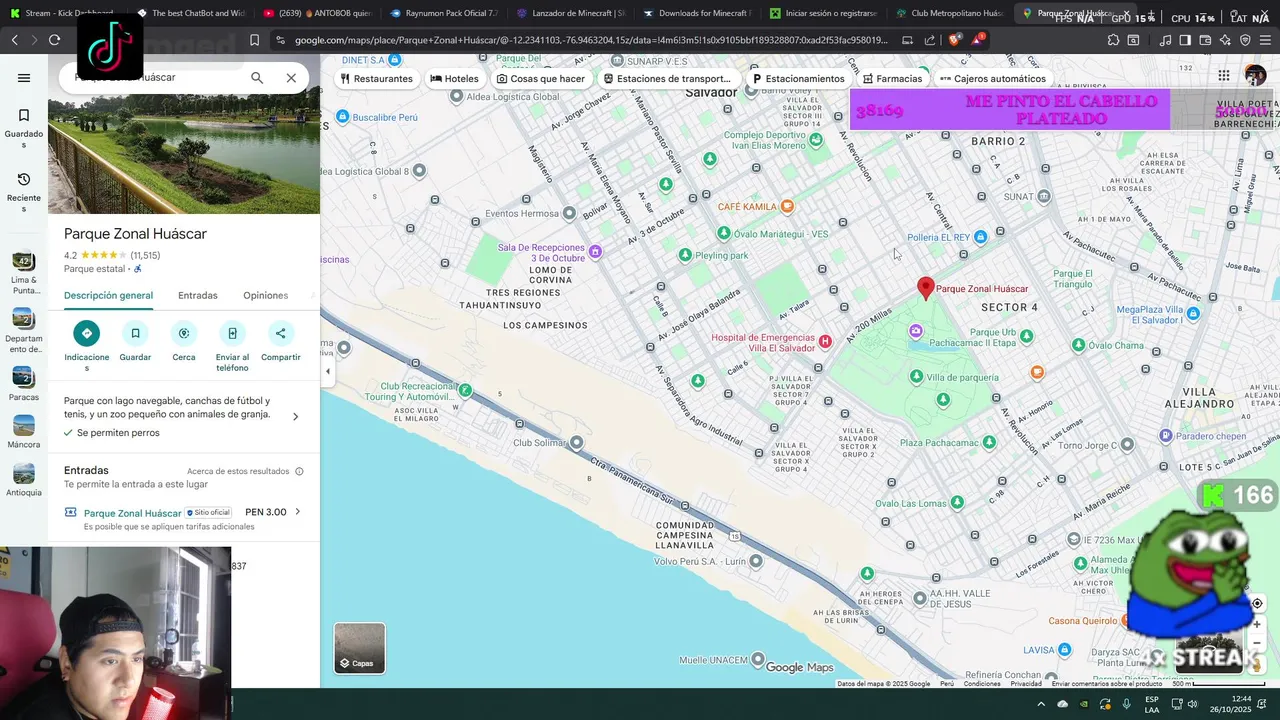Click the Acerca de estos resultados link

(238, 471)
